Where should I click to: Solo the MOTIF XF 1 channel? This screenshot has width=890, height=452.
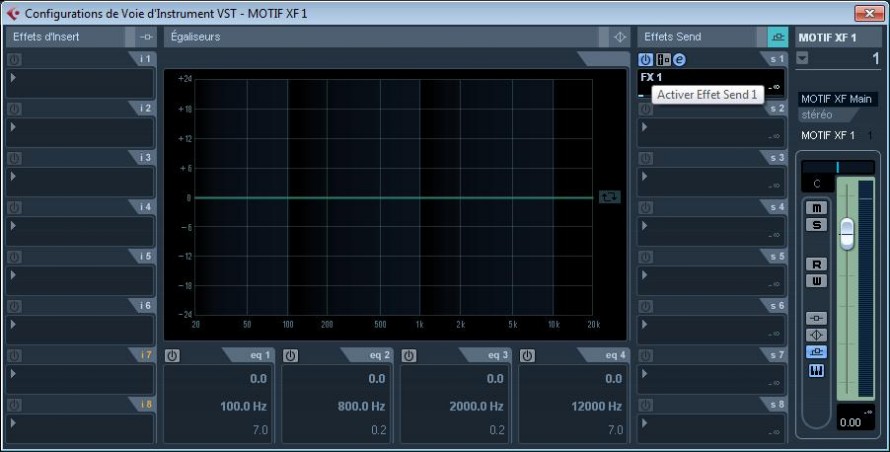[x=817, y=225]
